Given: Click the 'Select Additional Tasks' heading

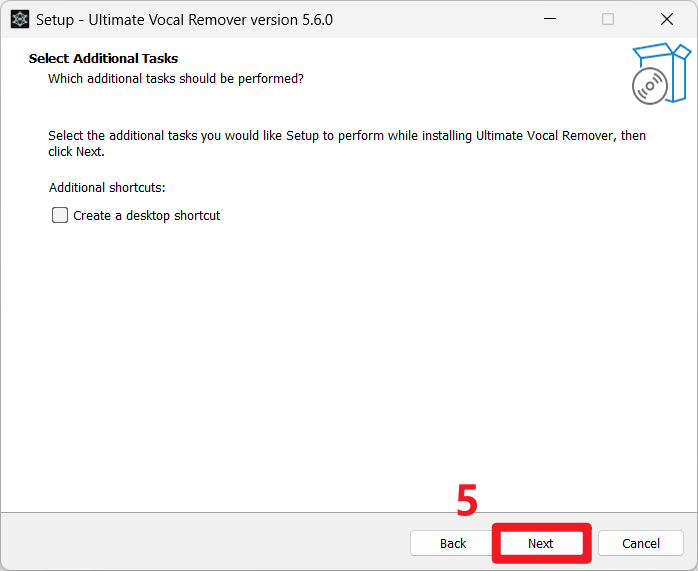Looking at the screenshot, I should point(103,58).
